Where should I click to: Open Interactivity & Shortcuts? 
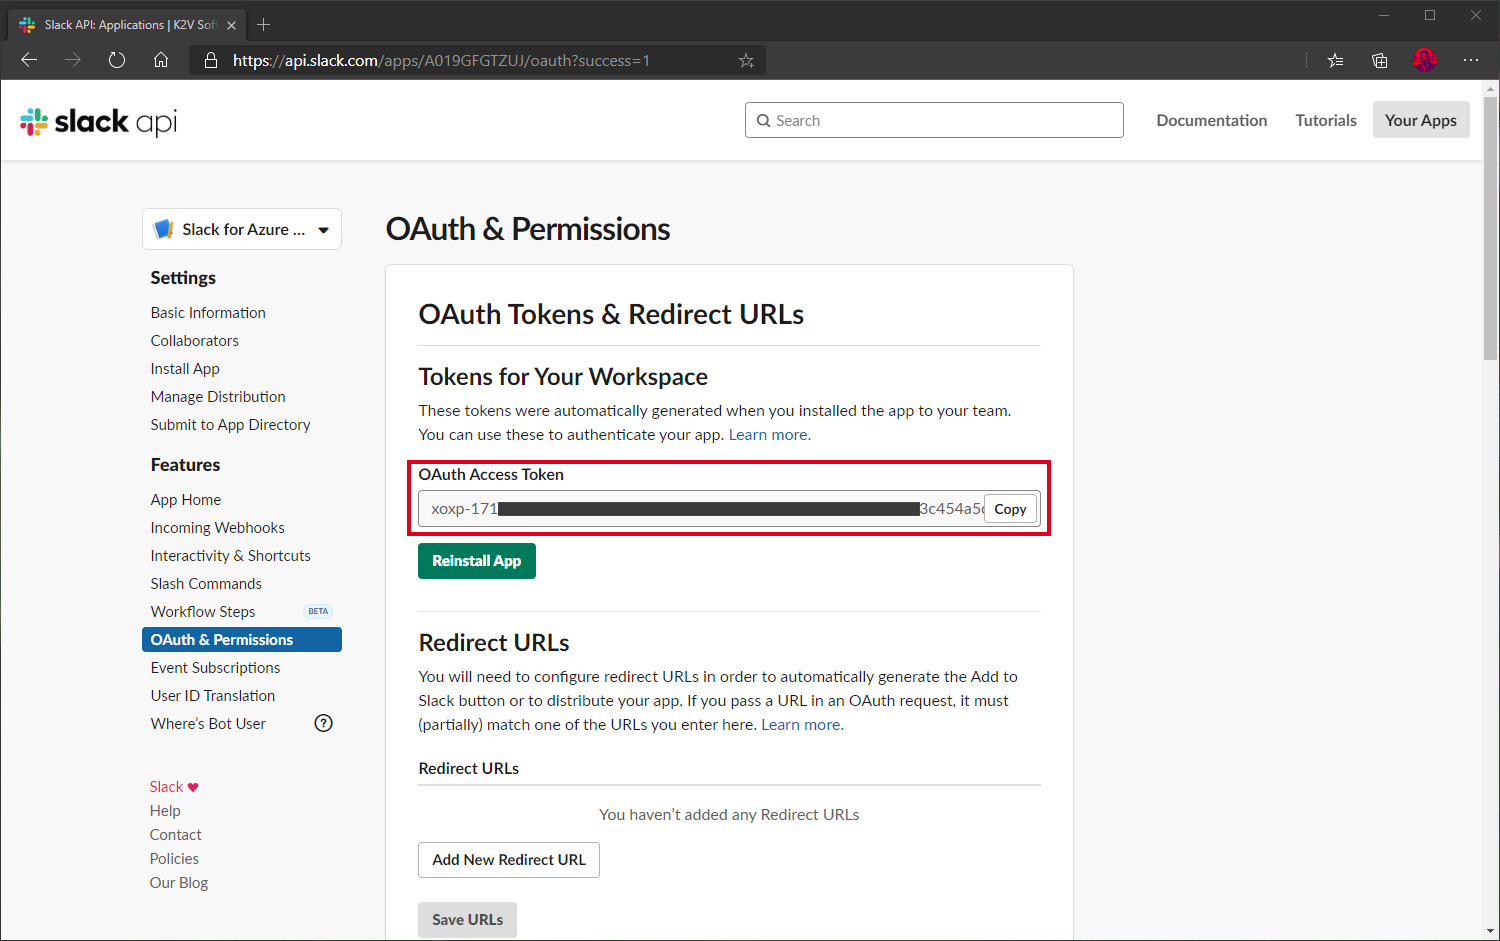click(230, 556)
